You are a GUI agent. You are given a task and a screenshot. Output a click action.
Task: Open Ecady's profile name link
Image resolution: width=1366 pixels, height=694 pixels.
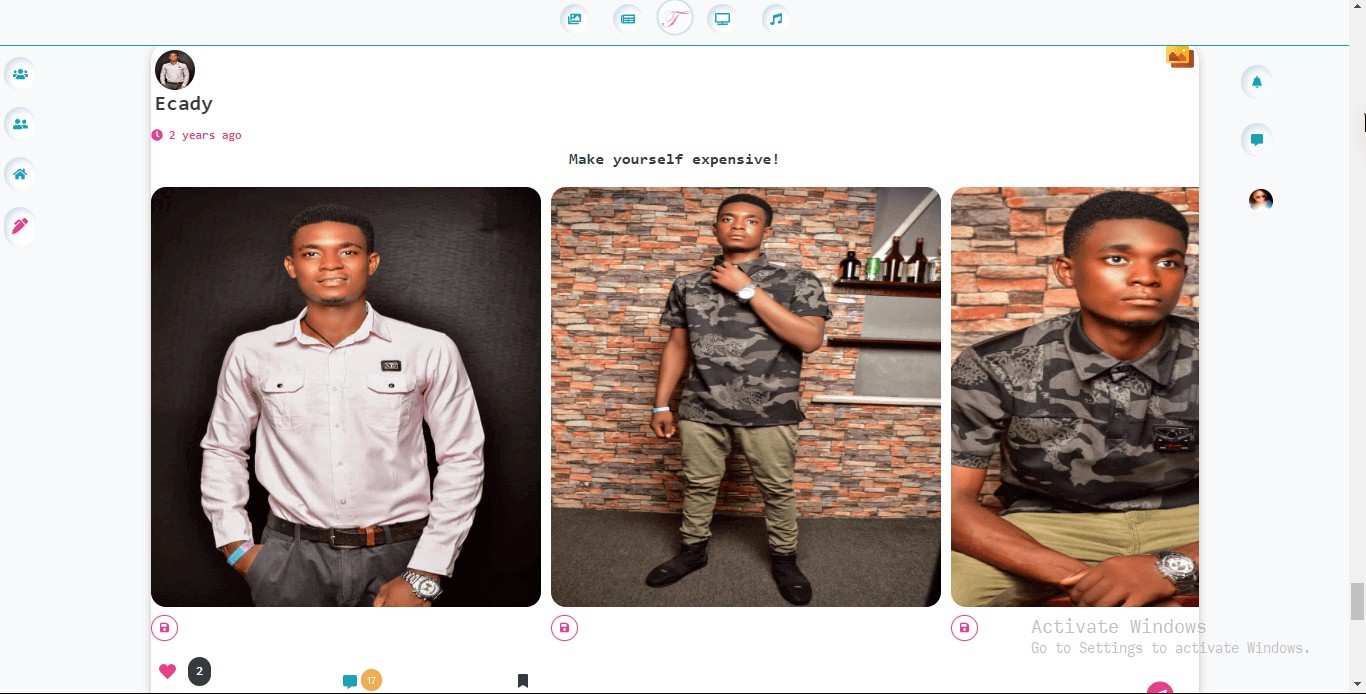coord(184,104)
